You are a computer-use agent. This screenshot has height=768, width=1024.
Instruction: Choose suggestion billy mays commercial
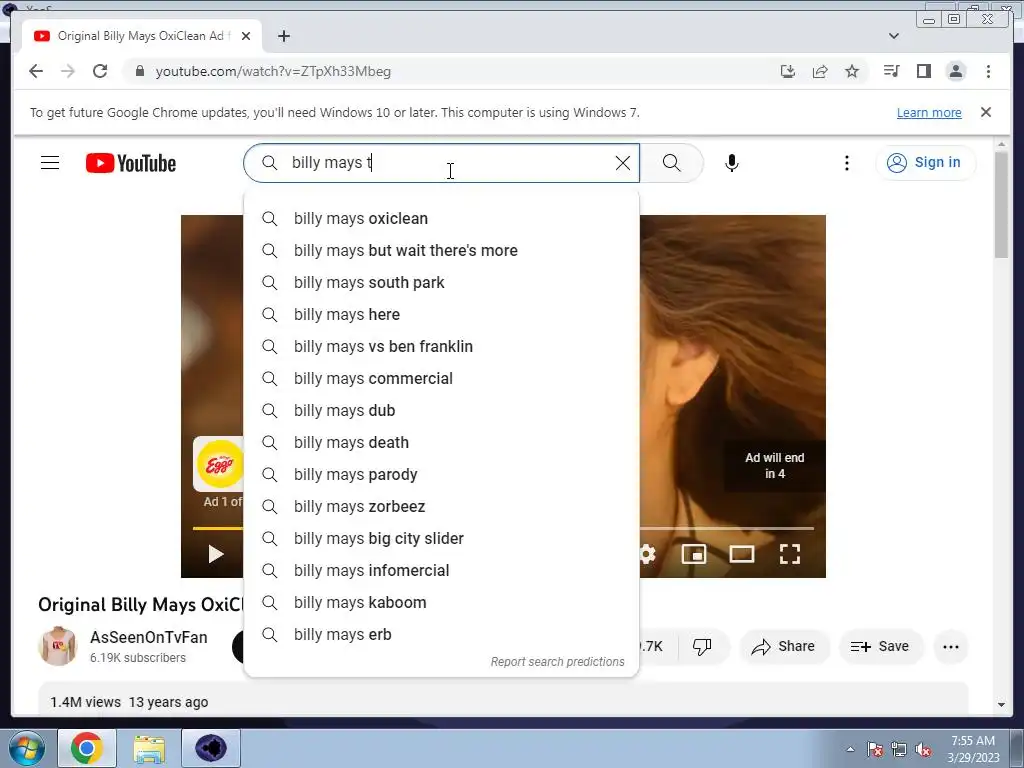pyautogui.click(x=441, y=378)
